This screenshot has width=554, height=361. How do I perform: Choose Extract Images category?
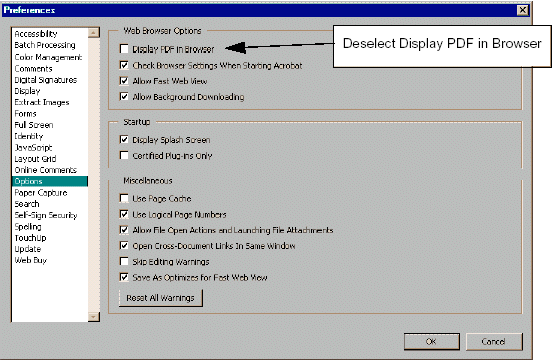(42, 102)
